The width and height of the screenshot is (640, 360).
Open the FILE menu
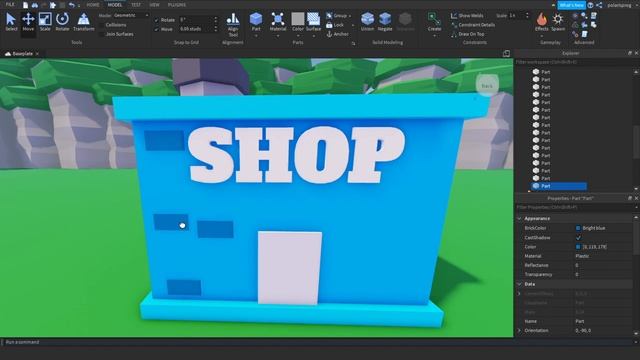[x=10, y=4]
